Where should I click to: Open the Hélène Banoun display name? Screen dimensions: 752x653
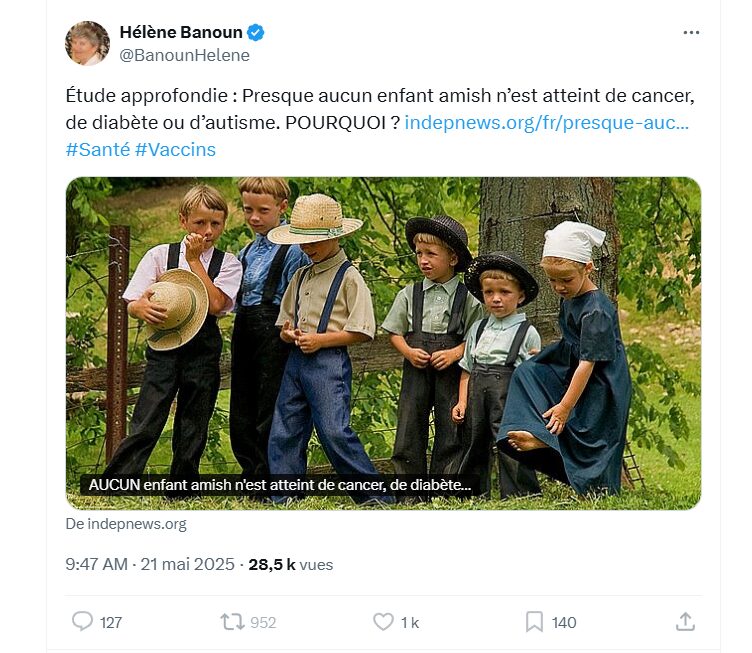coord(181,33)
